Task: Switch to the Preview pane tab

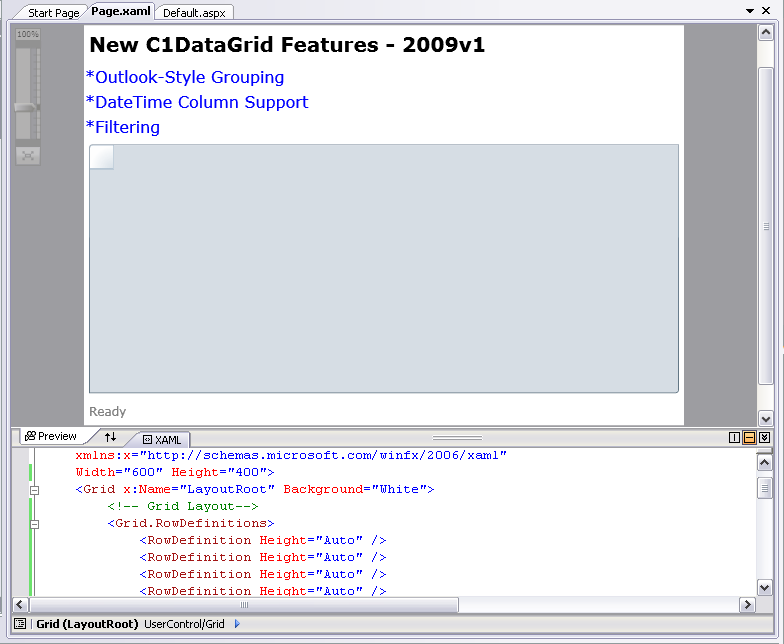Action: point(51,436)
